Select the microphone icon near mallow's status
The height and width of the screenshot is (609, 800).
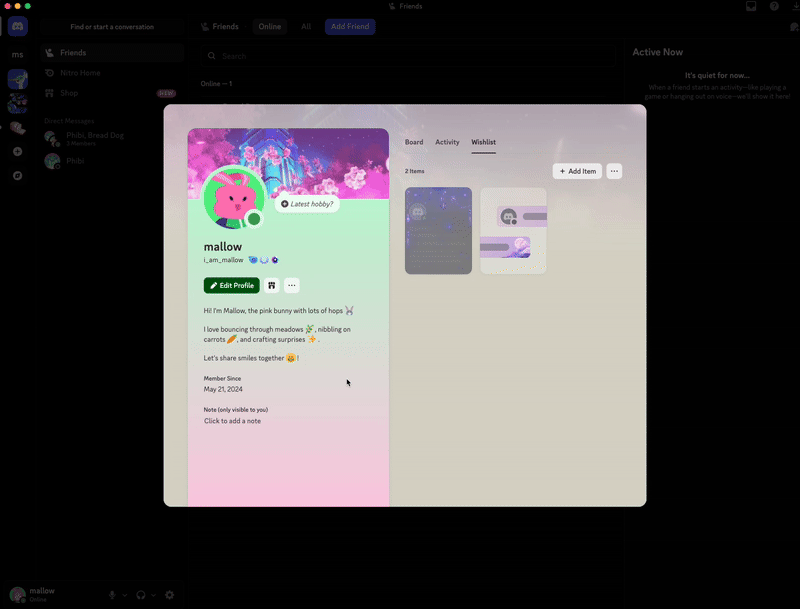coord(112,594)
